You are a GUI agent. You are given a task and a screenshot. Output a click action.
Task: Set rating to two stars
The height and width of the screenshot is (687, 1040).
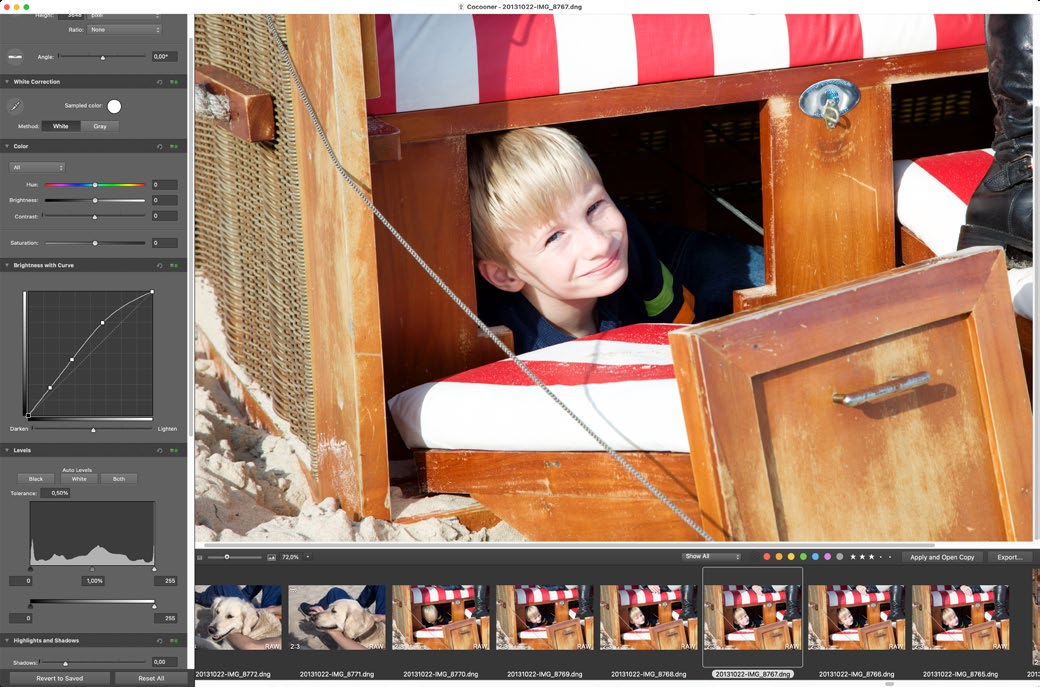coord(862,557)
